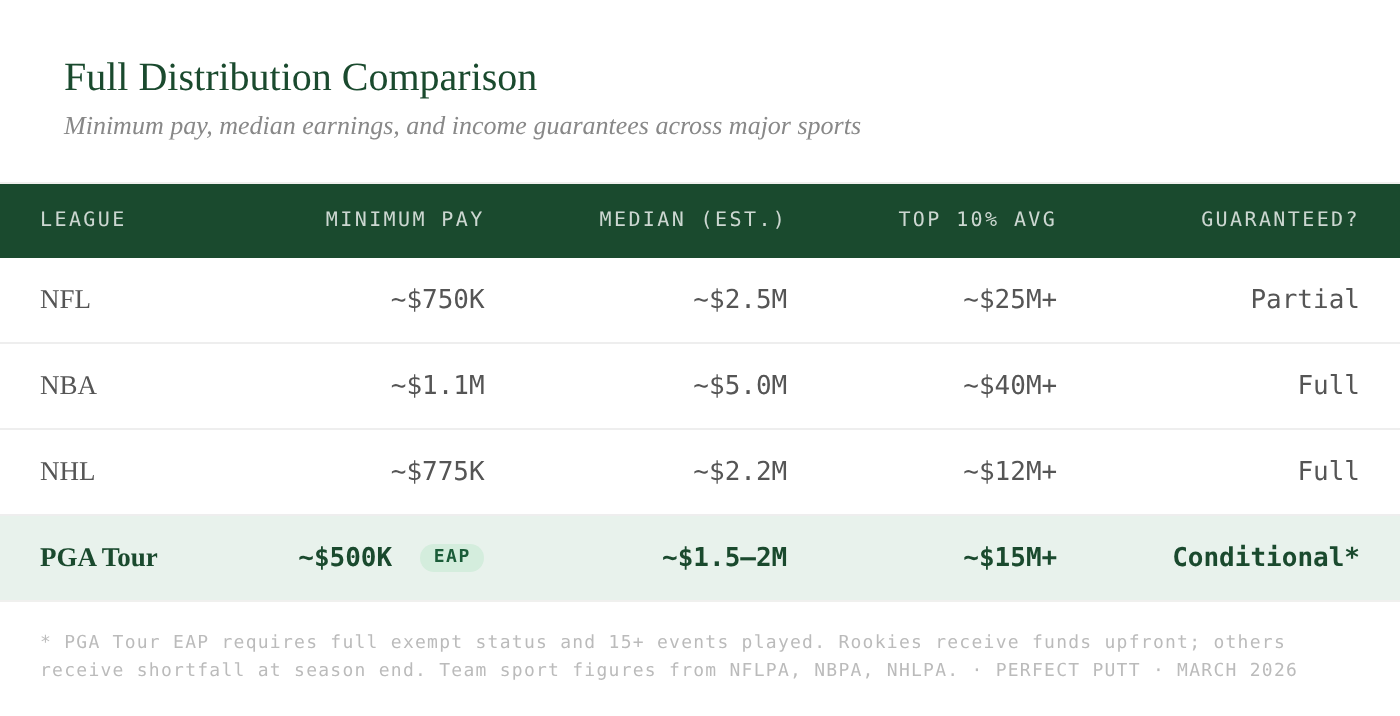Click the GUARANTEED? column header

[x=1279, y=220]
